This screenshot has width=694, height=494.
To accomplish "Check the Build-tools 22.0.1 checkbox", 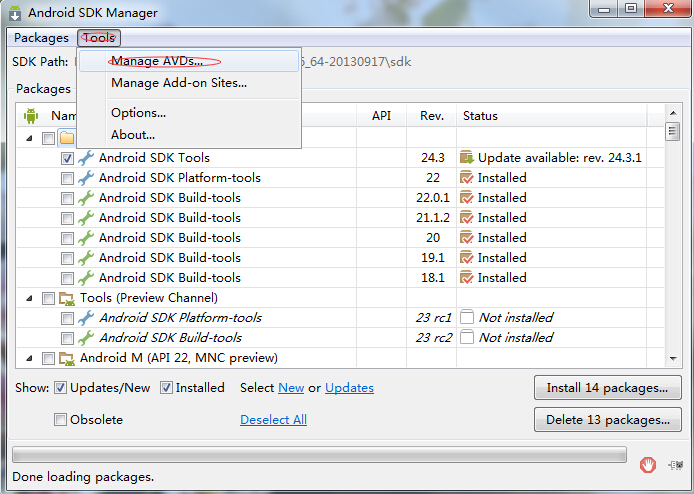I will pyautogui.click(x=67, y=198).
